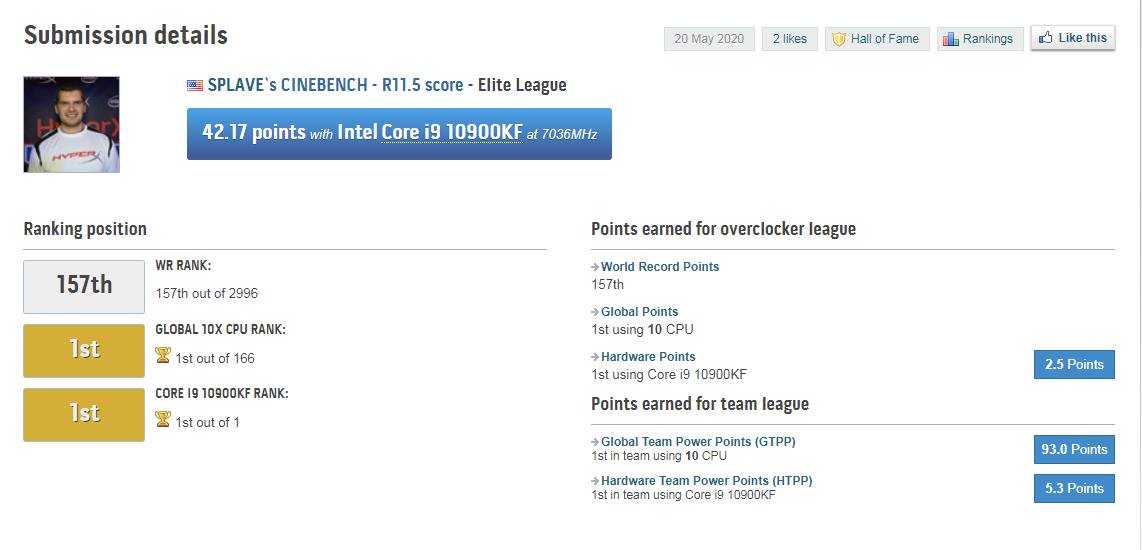
Task: Click the 93.0 Points badge
Action: click(1073, 449)
